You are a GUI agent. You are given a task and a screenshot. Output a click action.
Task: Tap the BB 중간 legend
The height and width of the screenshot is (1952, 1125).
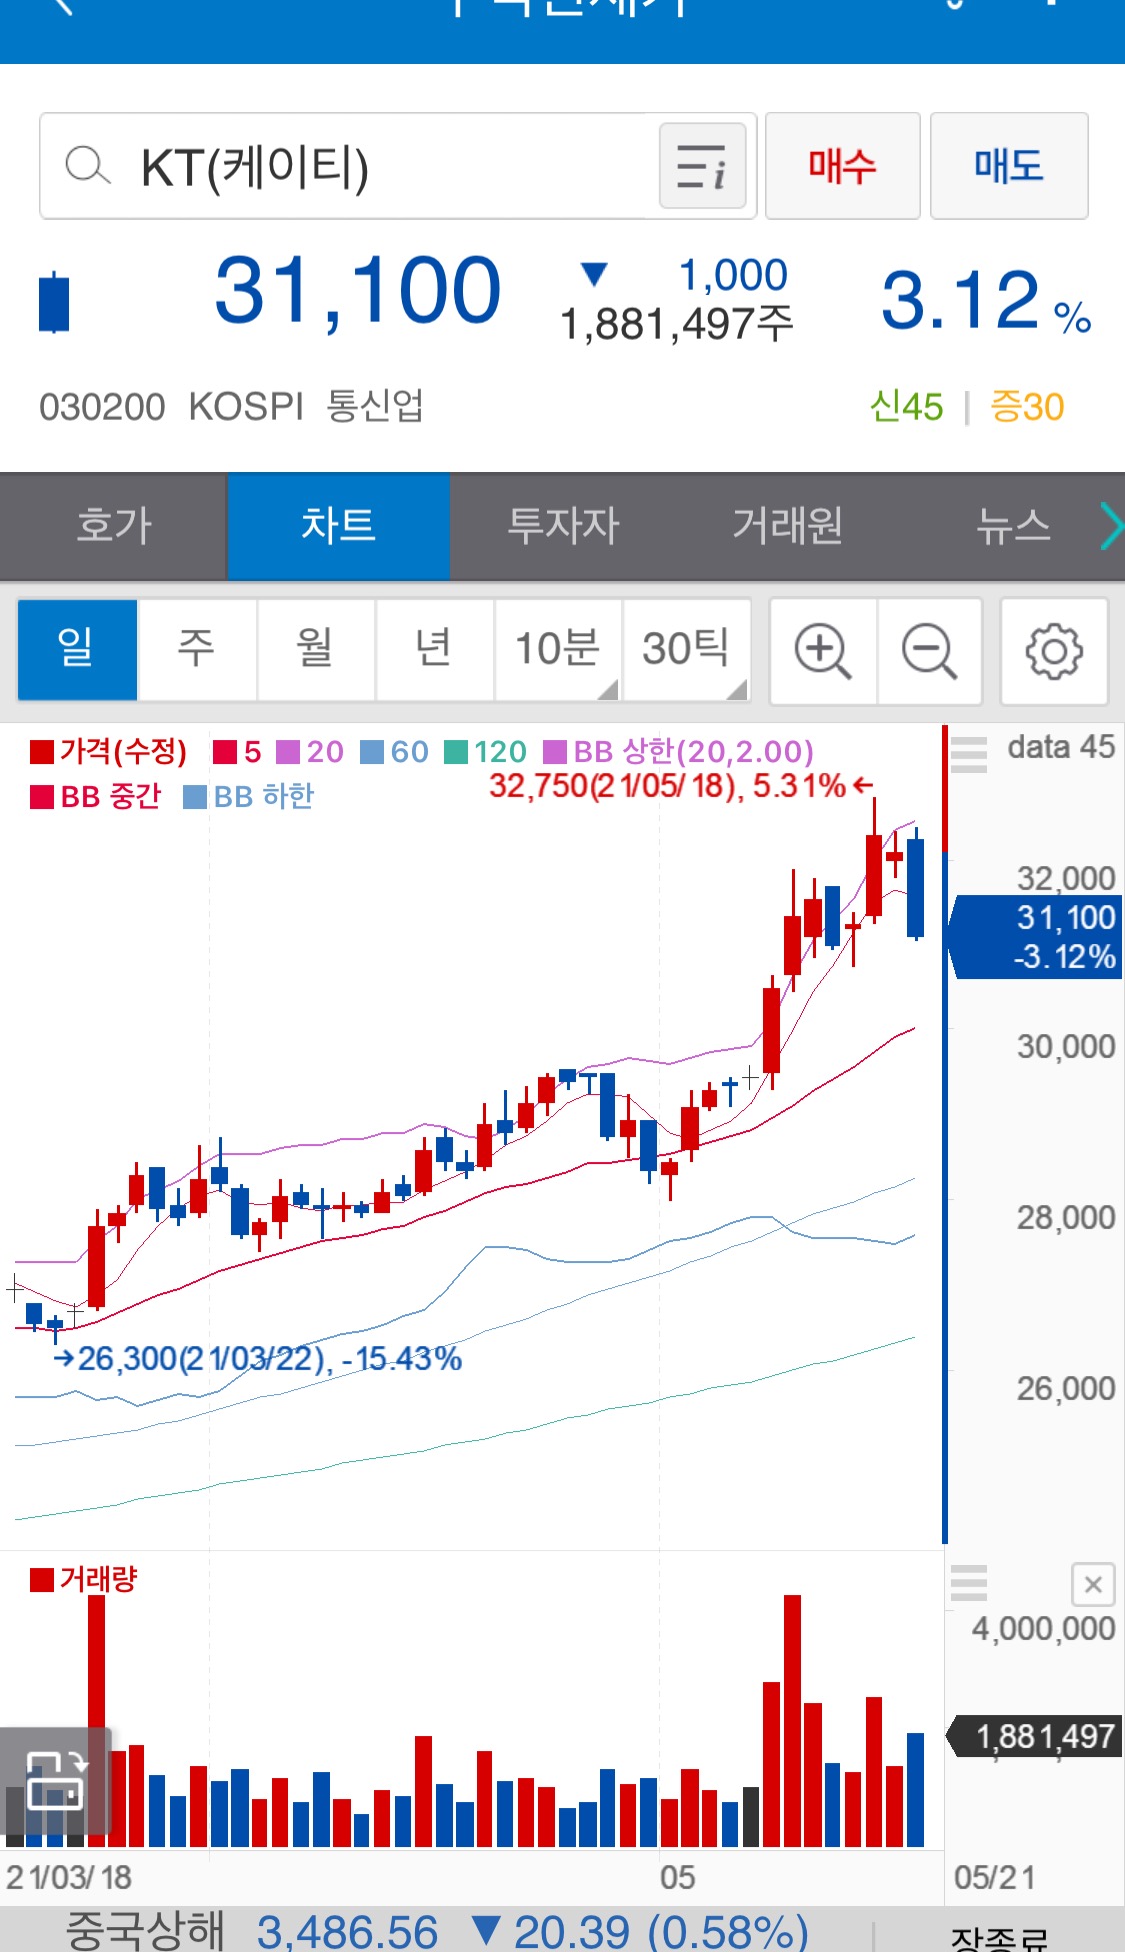(96, 797)
